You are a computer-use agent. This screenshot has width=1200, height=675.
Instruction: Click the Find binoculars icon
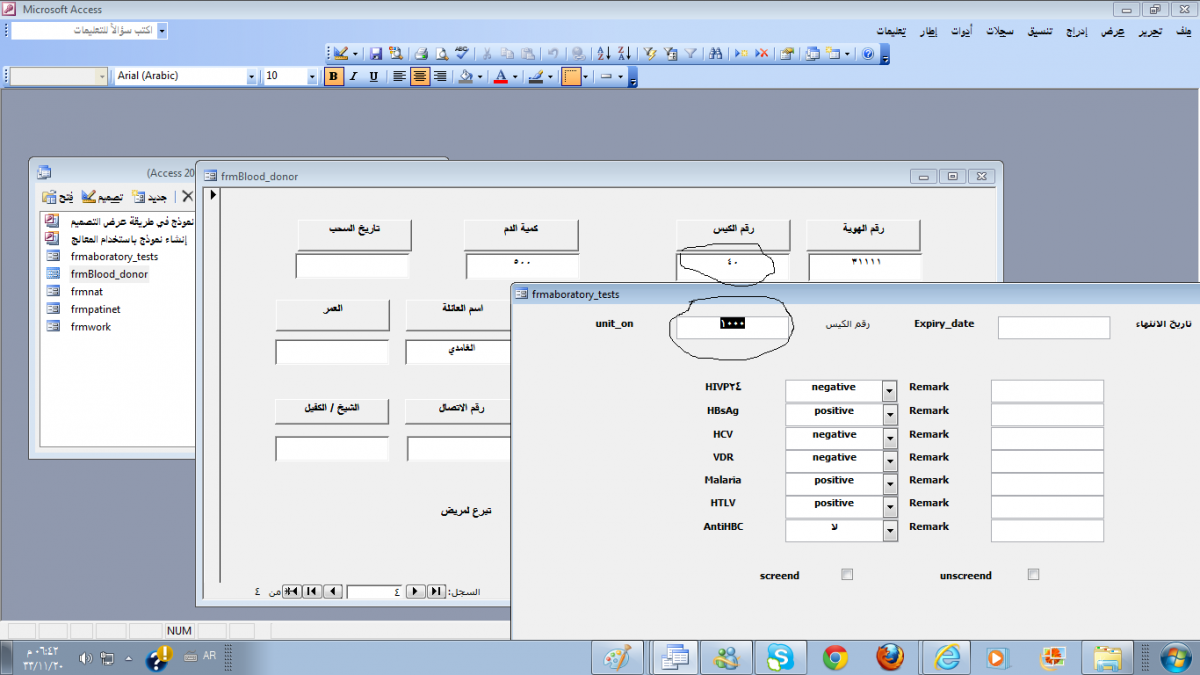point(718,53)
